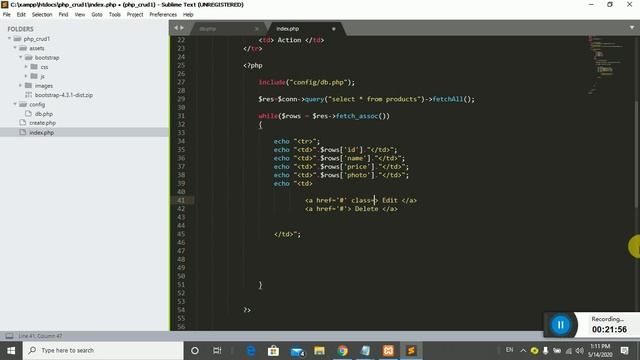Expand the js folder
This screenshot has height=360, width=640.
click(26, 76)
